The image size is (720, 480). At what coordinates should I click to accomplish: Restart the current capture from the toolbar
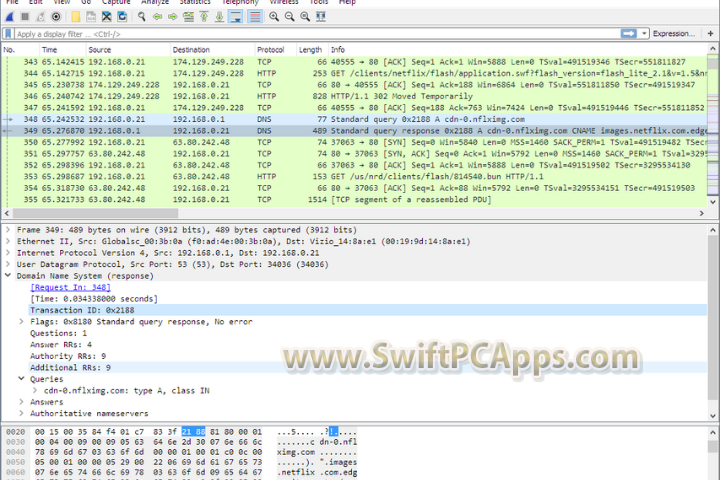click(40, 17)
